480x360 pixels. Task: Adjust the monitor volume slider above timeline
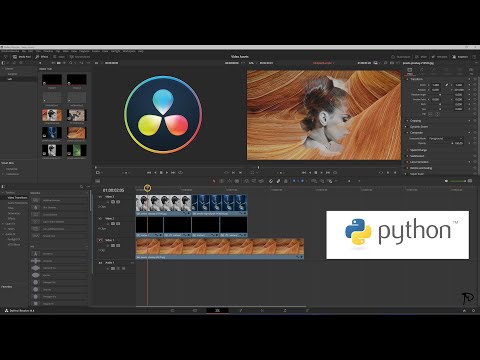click(x=458, y=181)
